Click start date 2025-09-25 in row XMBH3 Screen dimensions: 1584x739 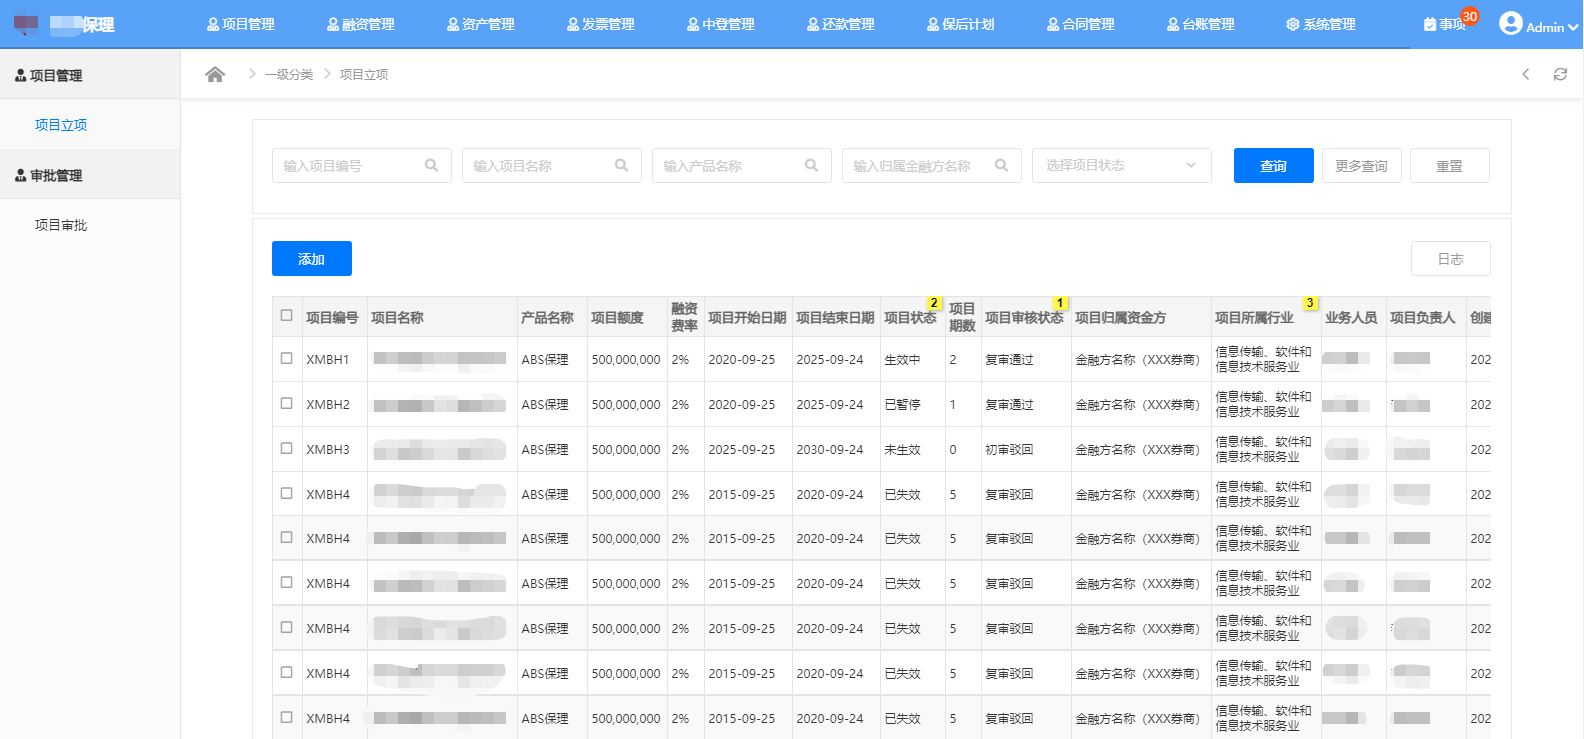pyautogui.click(x=742, y=449)
